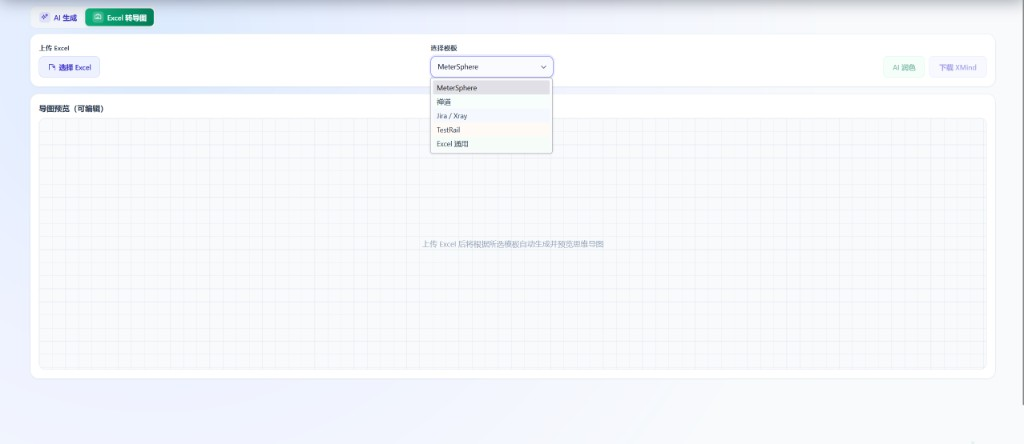Click the 上传 Excel label
Image resolution: width=1024 pixels, height=444 pixels.
(x=54, y=48)
